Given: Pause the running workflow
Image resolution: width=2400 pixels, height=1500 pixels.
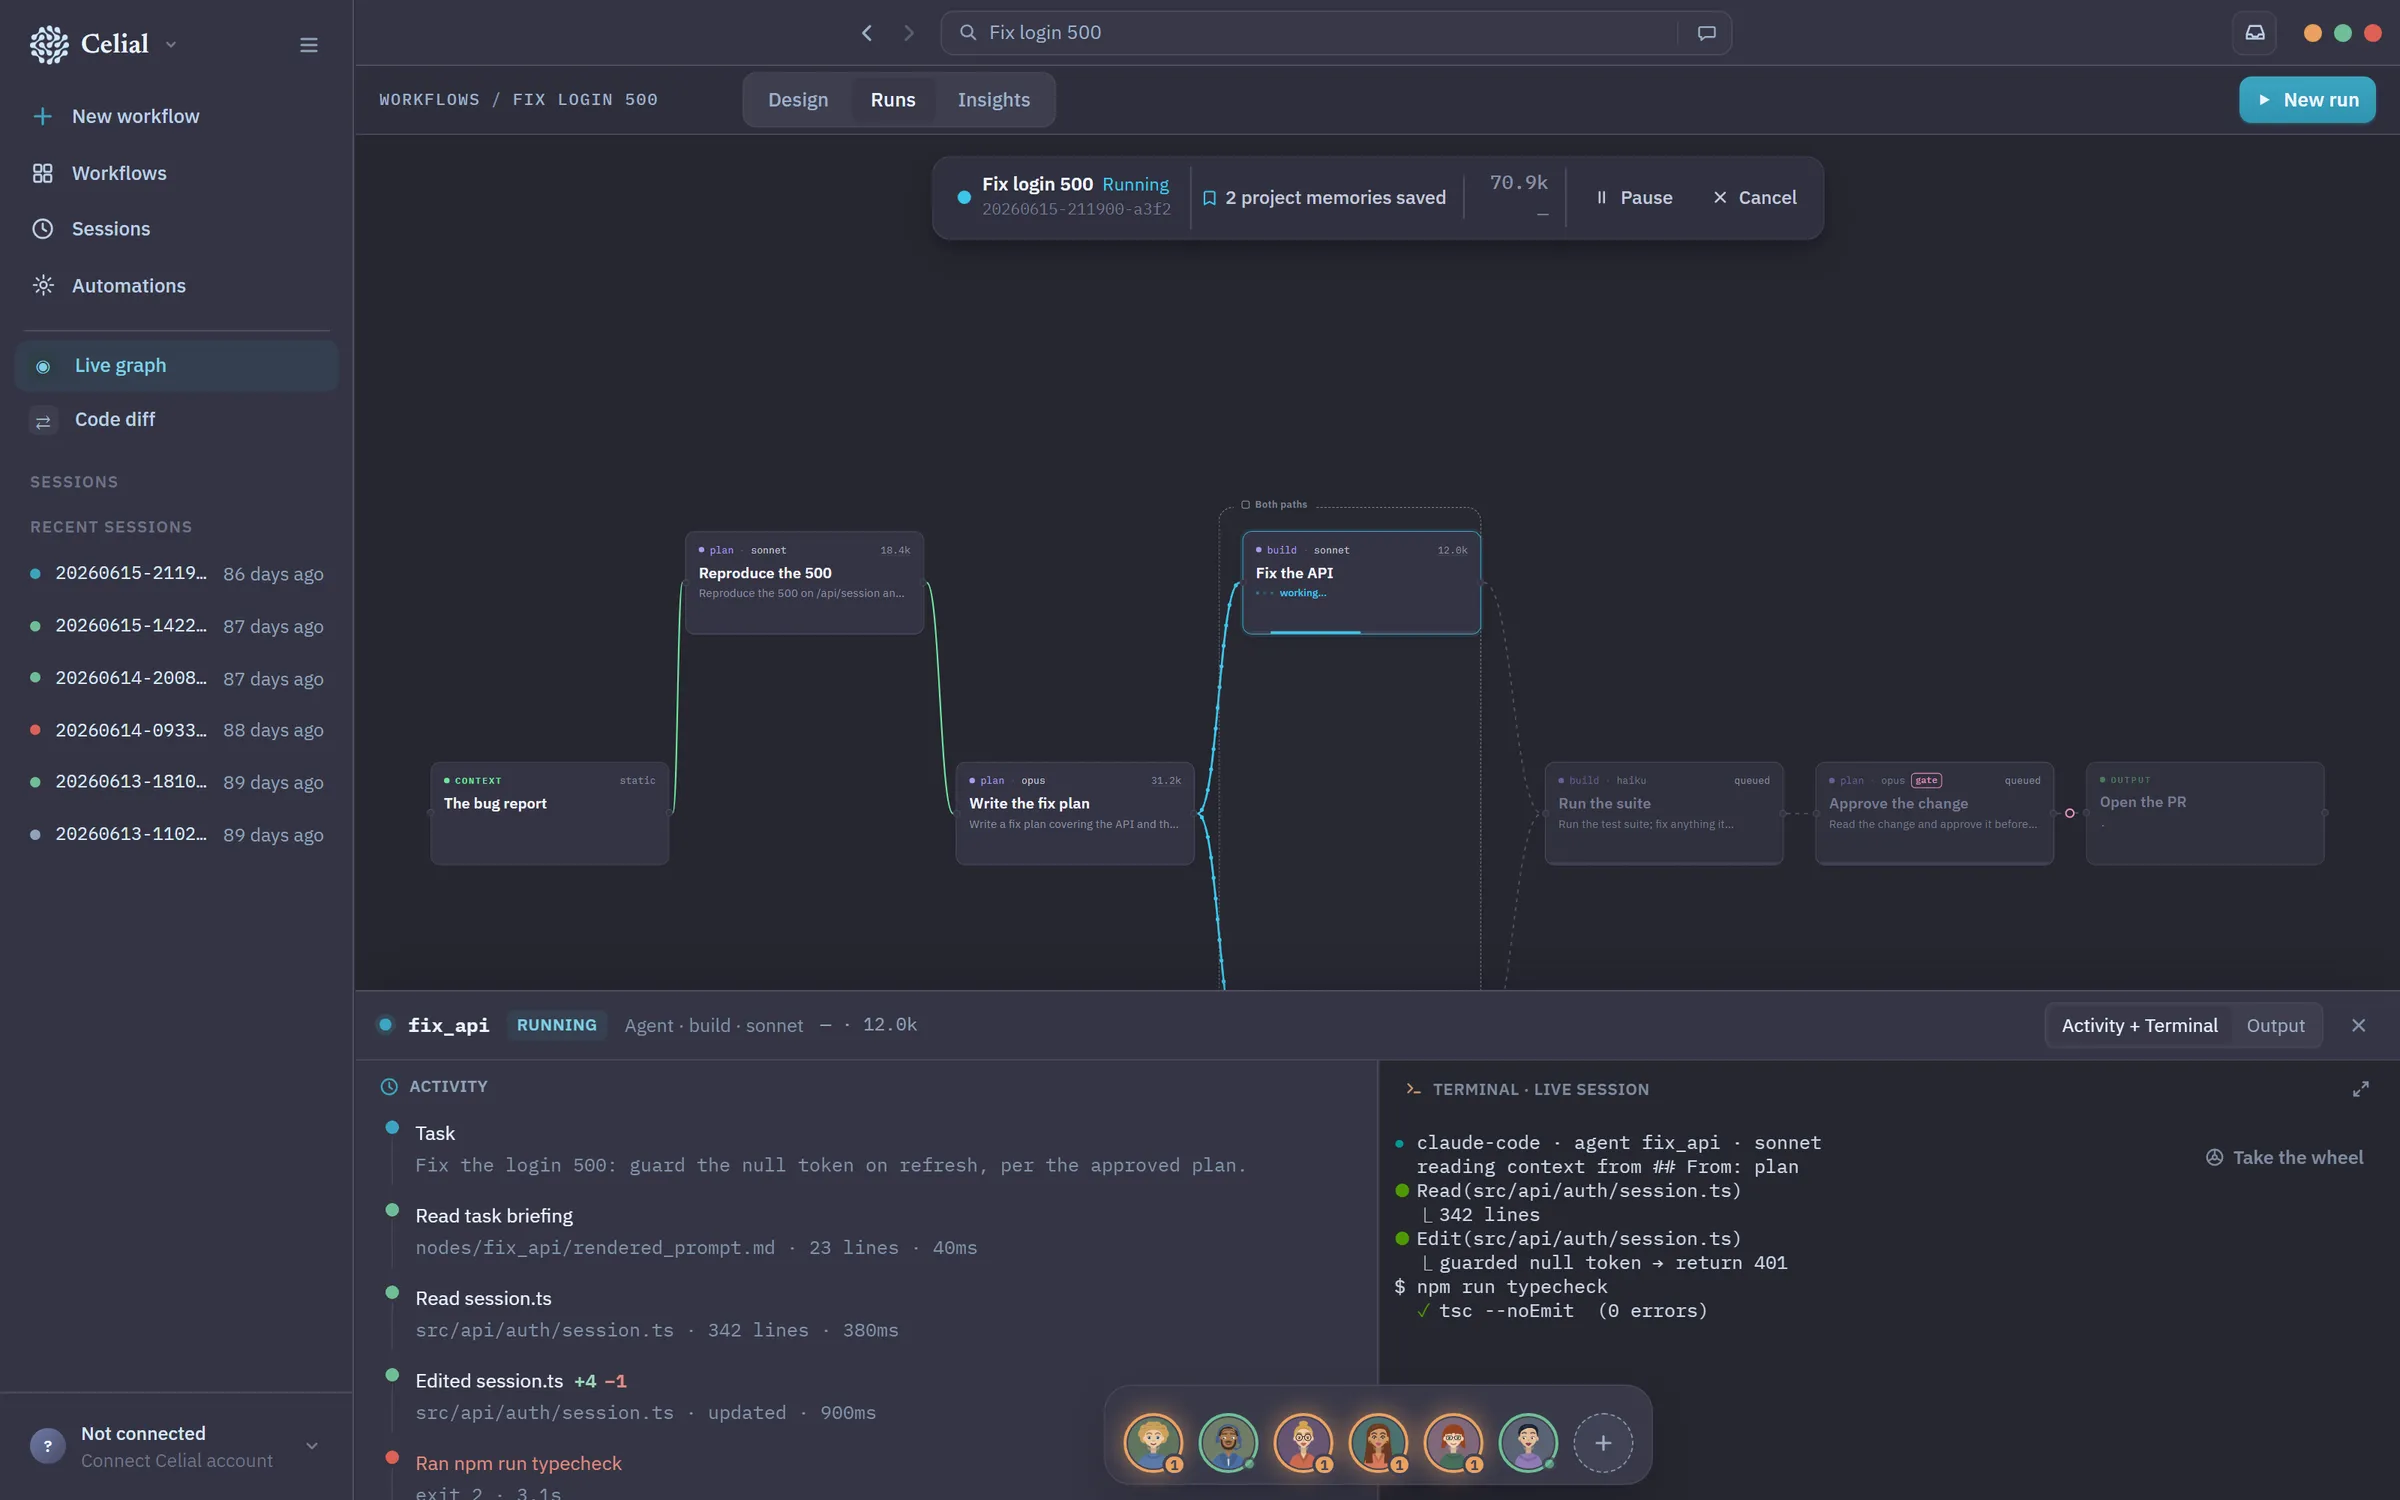Looking at the screenshot, I should pos(1634,198).
